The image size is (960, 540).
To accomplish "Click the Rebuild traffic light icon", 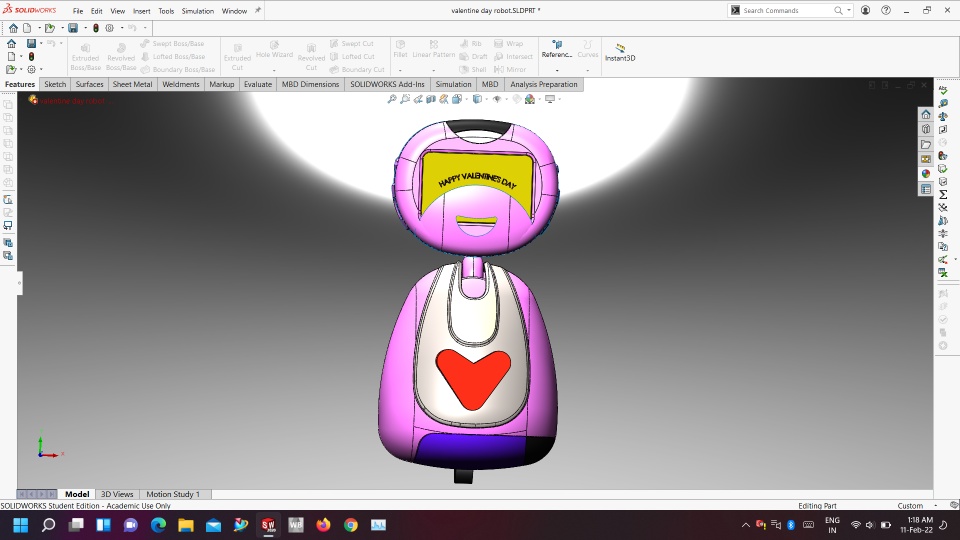I will coord(96,28).
